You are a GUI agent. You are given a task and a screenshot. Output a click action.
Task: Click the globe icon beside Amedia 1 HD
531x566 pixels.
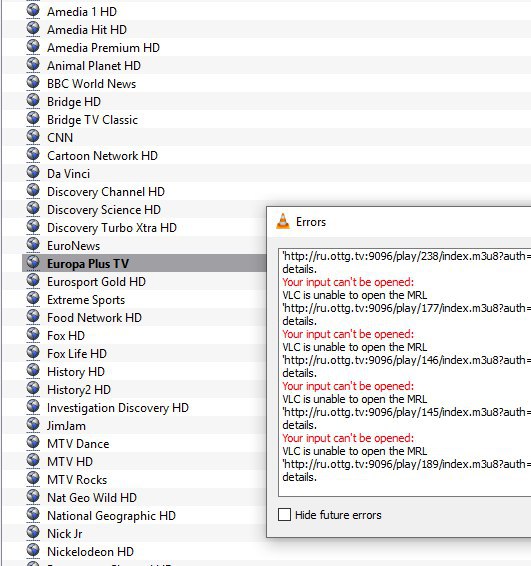click(x=33, y=10)
